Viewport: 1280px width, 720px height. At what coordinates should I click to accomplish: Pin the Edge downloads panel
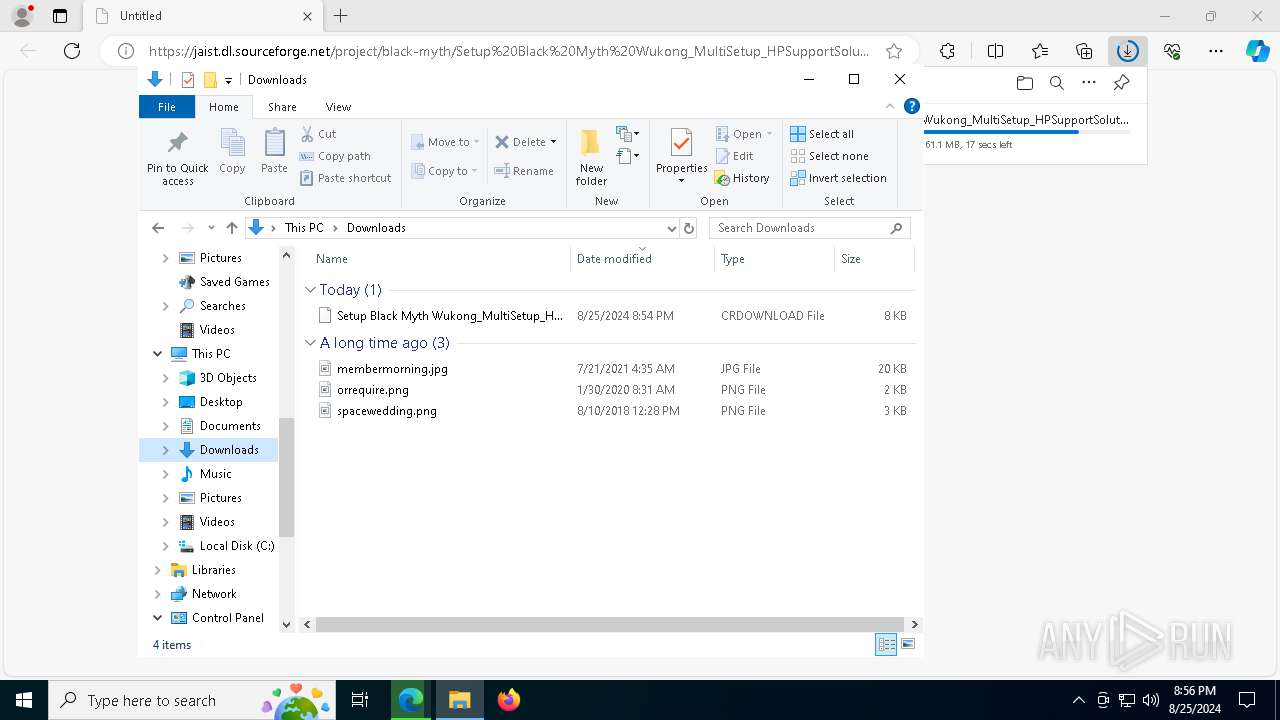click(x=1122, y=83)
